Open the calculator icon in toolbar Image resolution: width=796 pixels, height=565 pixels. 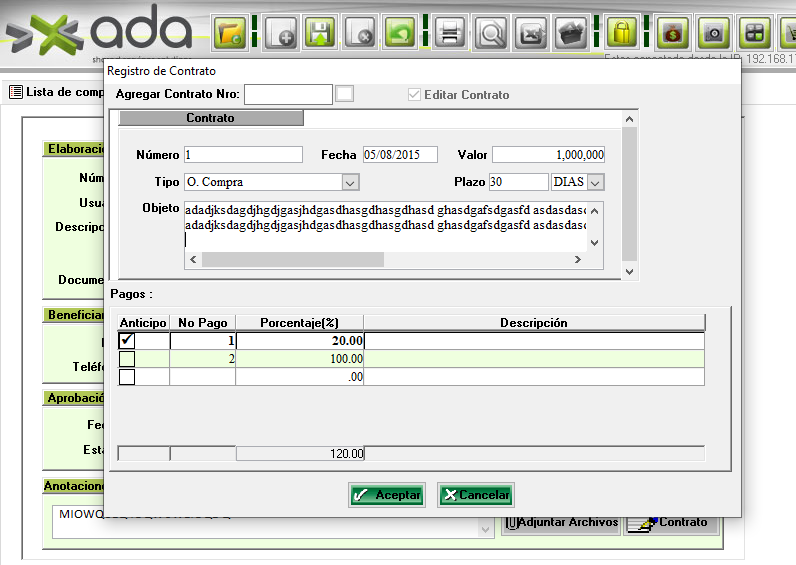[754, 33]
